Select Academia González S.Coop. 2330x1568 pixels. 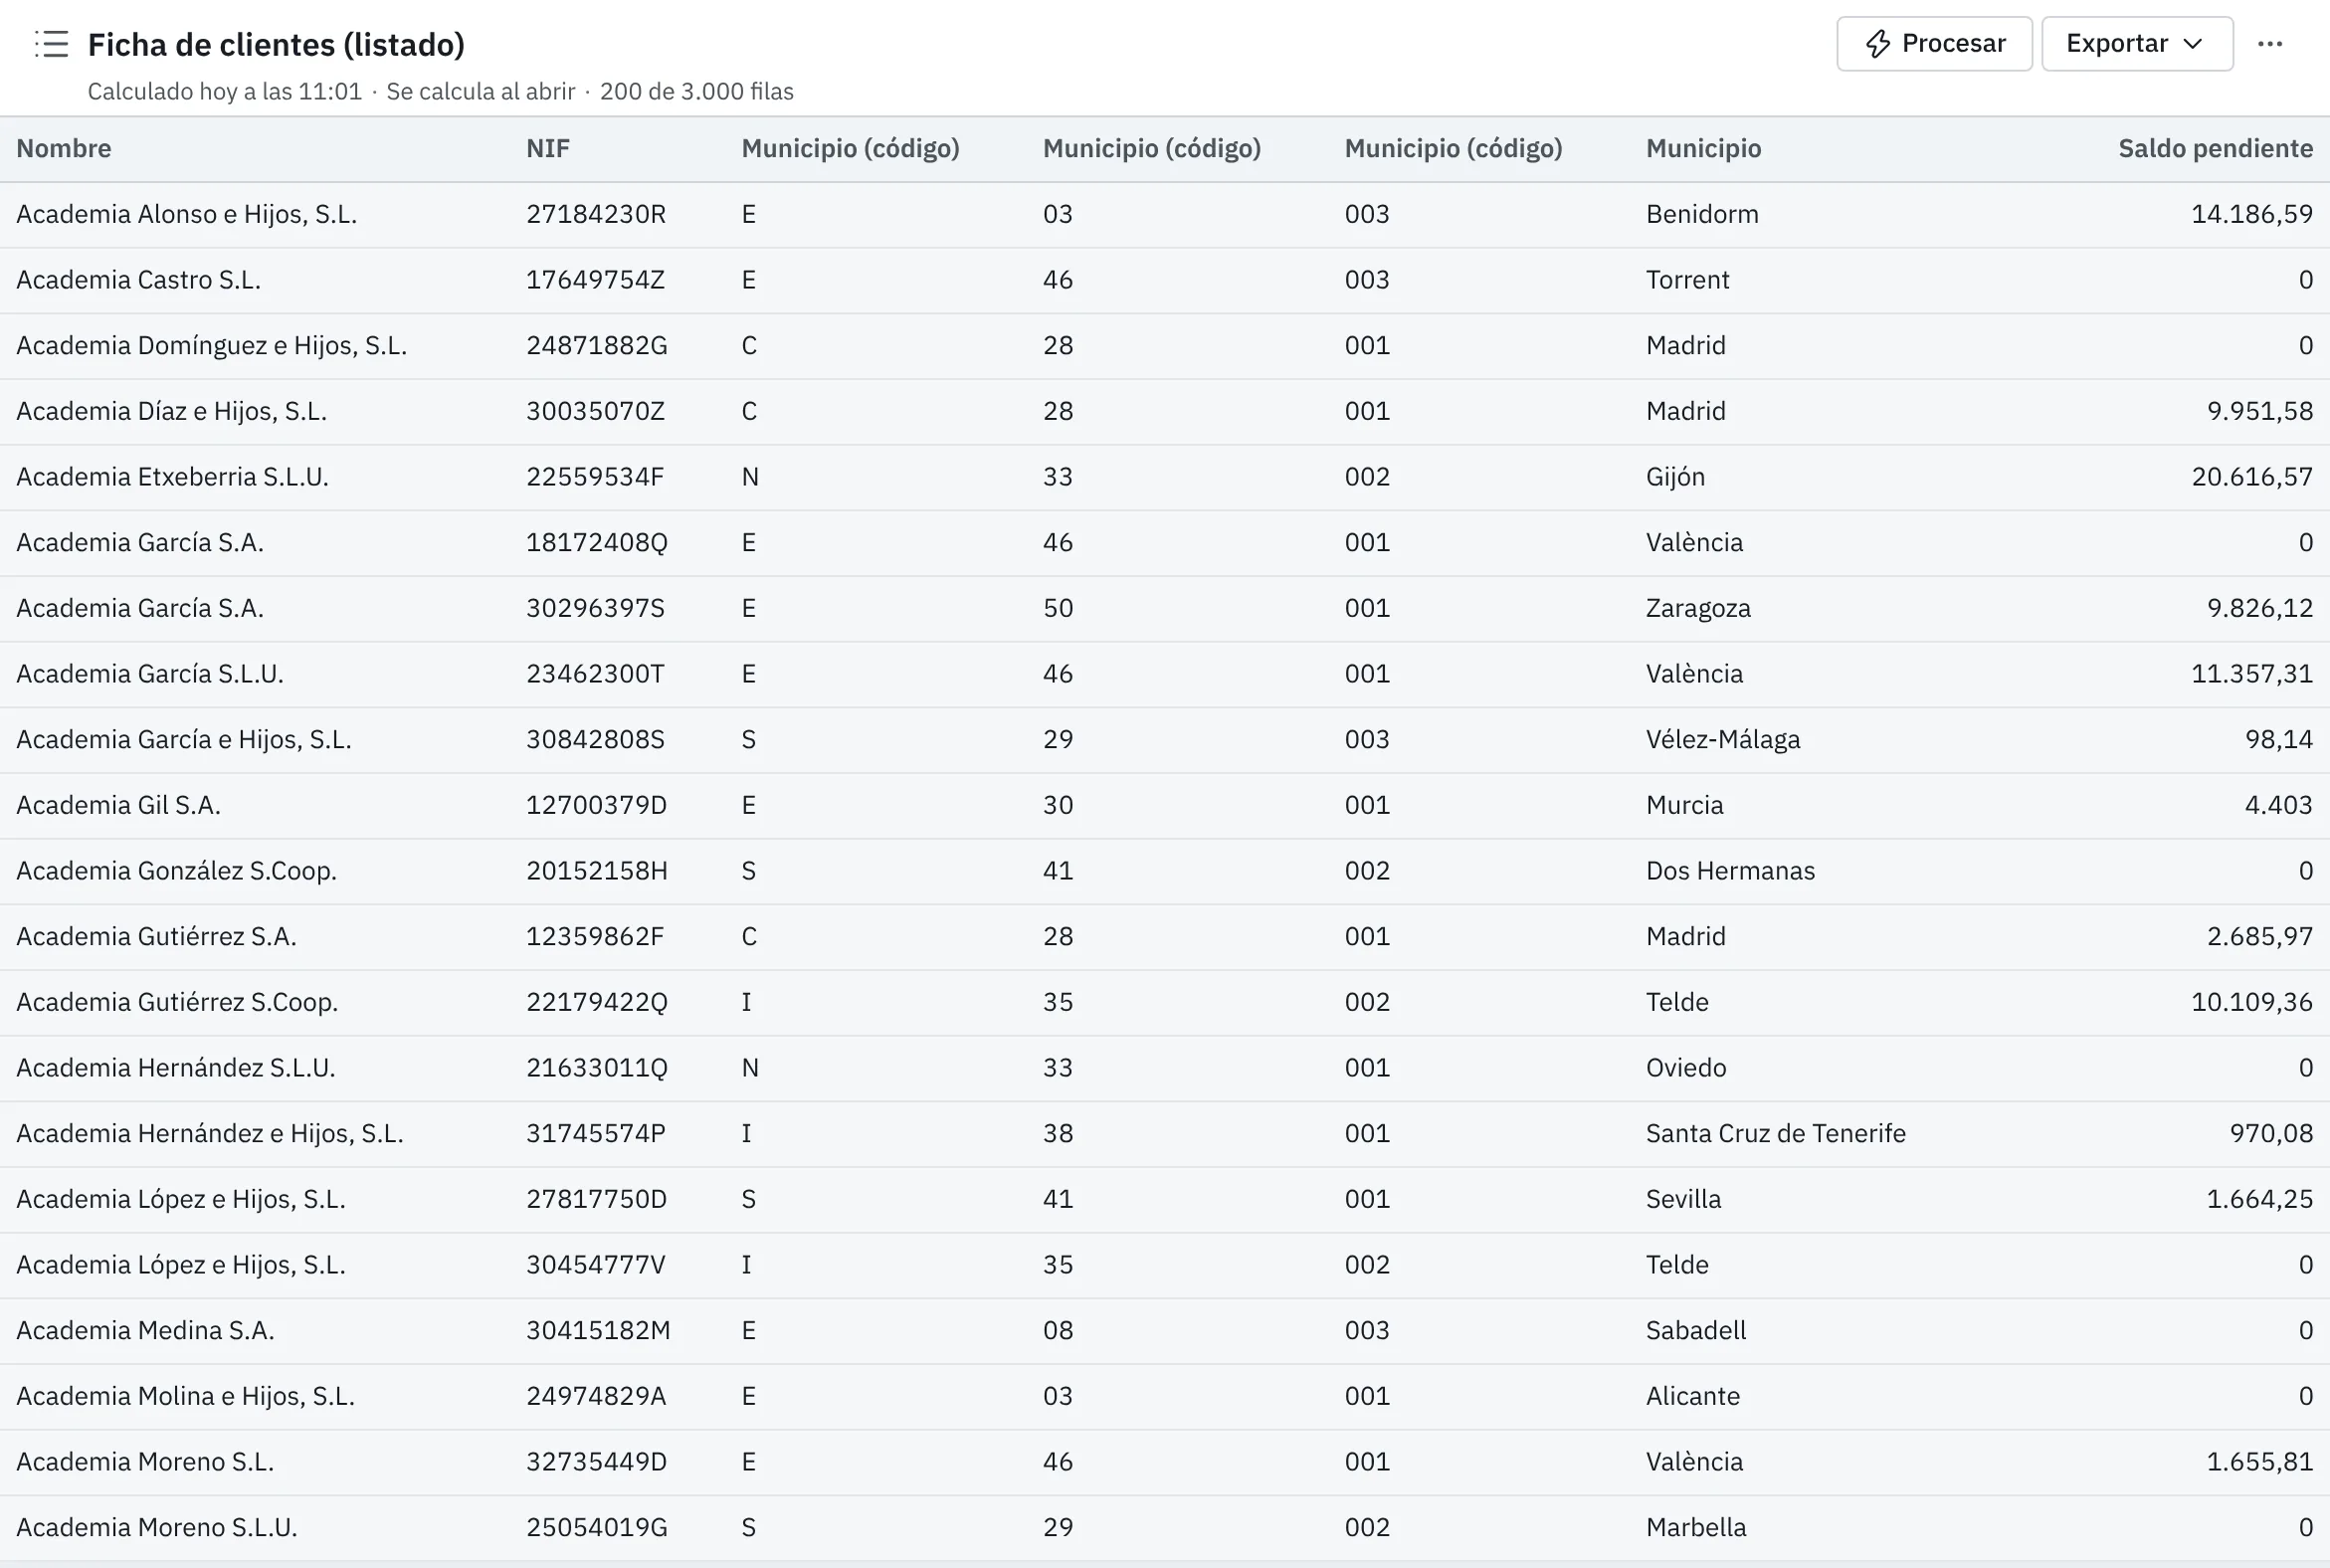pos(177,871)
